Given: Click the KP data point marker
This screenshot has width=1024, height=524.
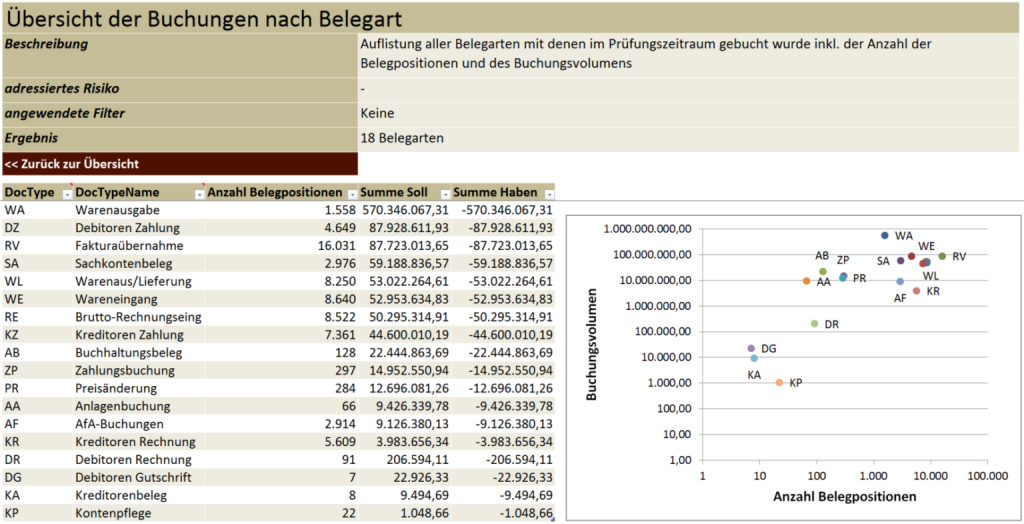Looking at the screenshot, I should pyautogui.click(x=779, y=382).
